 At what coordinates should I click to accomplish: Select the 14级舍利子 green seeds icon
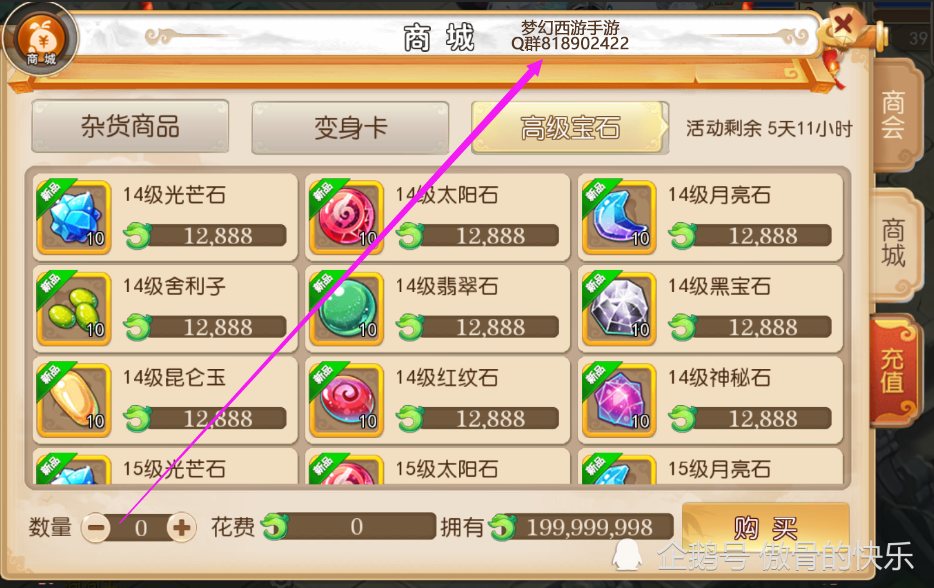click(x=74, y=309)
